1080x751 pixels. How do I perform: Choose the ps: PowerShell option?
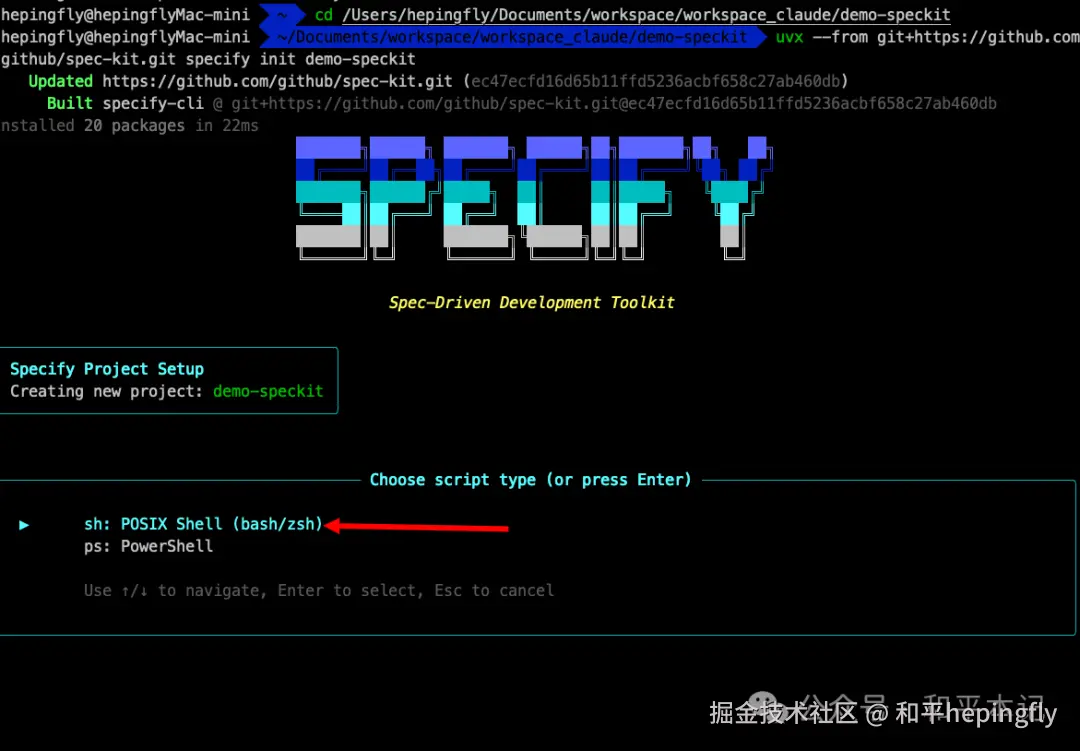(148, 546)
